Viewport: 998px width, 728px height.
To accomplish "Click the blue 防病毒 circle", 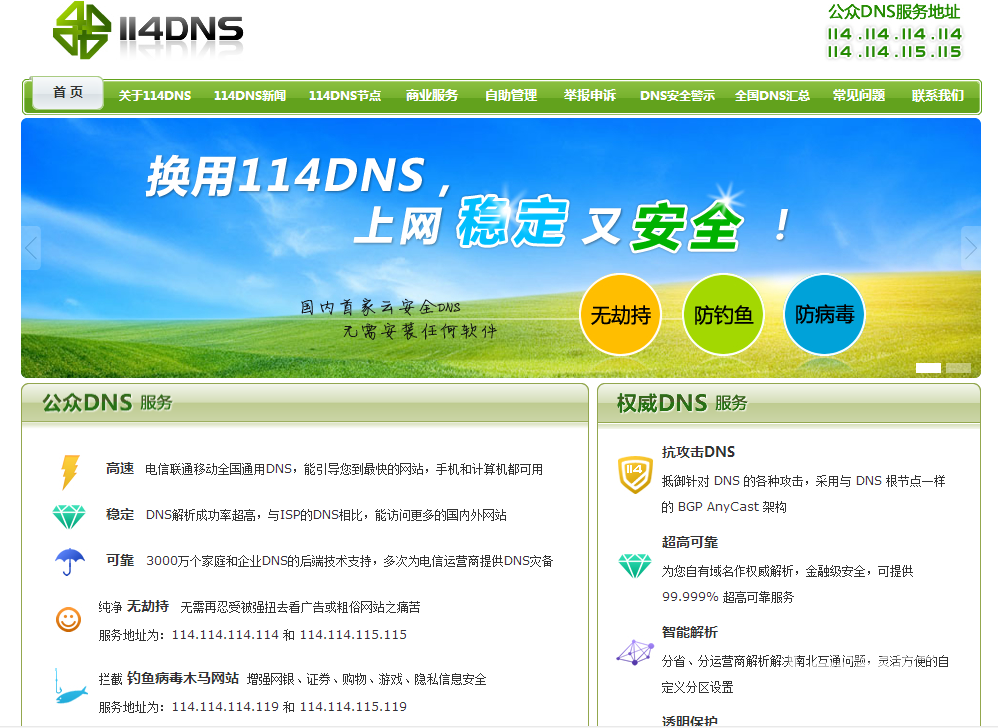I will coord(825,314).
